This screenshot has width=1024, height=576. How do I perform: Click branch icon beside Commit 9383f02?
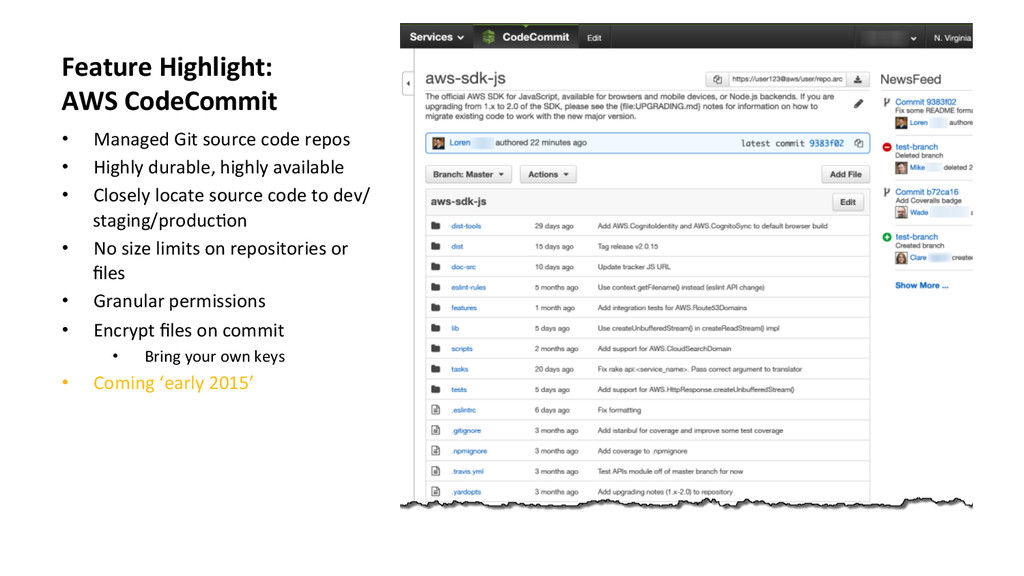coord(886,103)
